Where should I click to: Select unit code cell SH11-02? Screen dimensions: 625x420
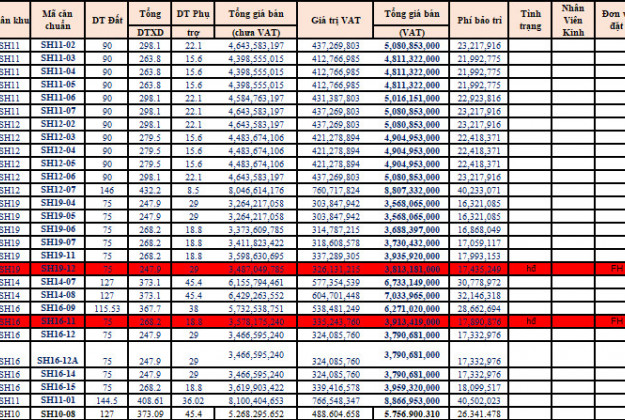(58, 46)
